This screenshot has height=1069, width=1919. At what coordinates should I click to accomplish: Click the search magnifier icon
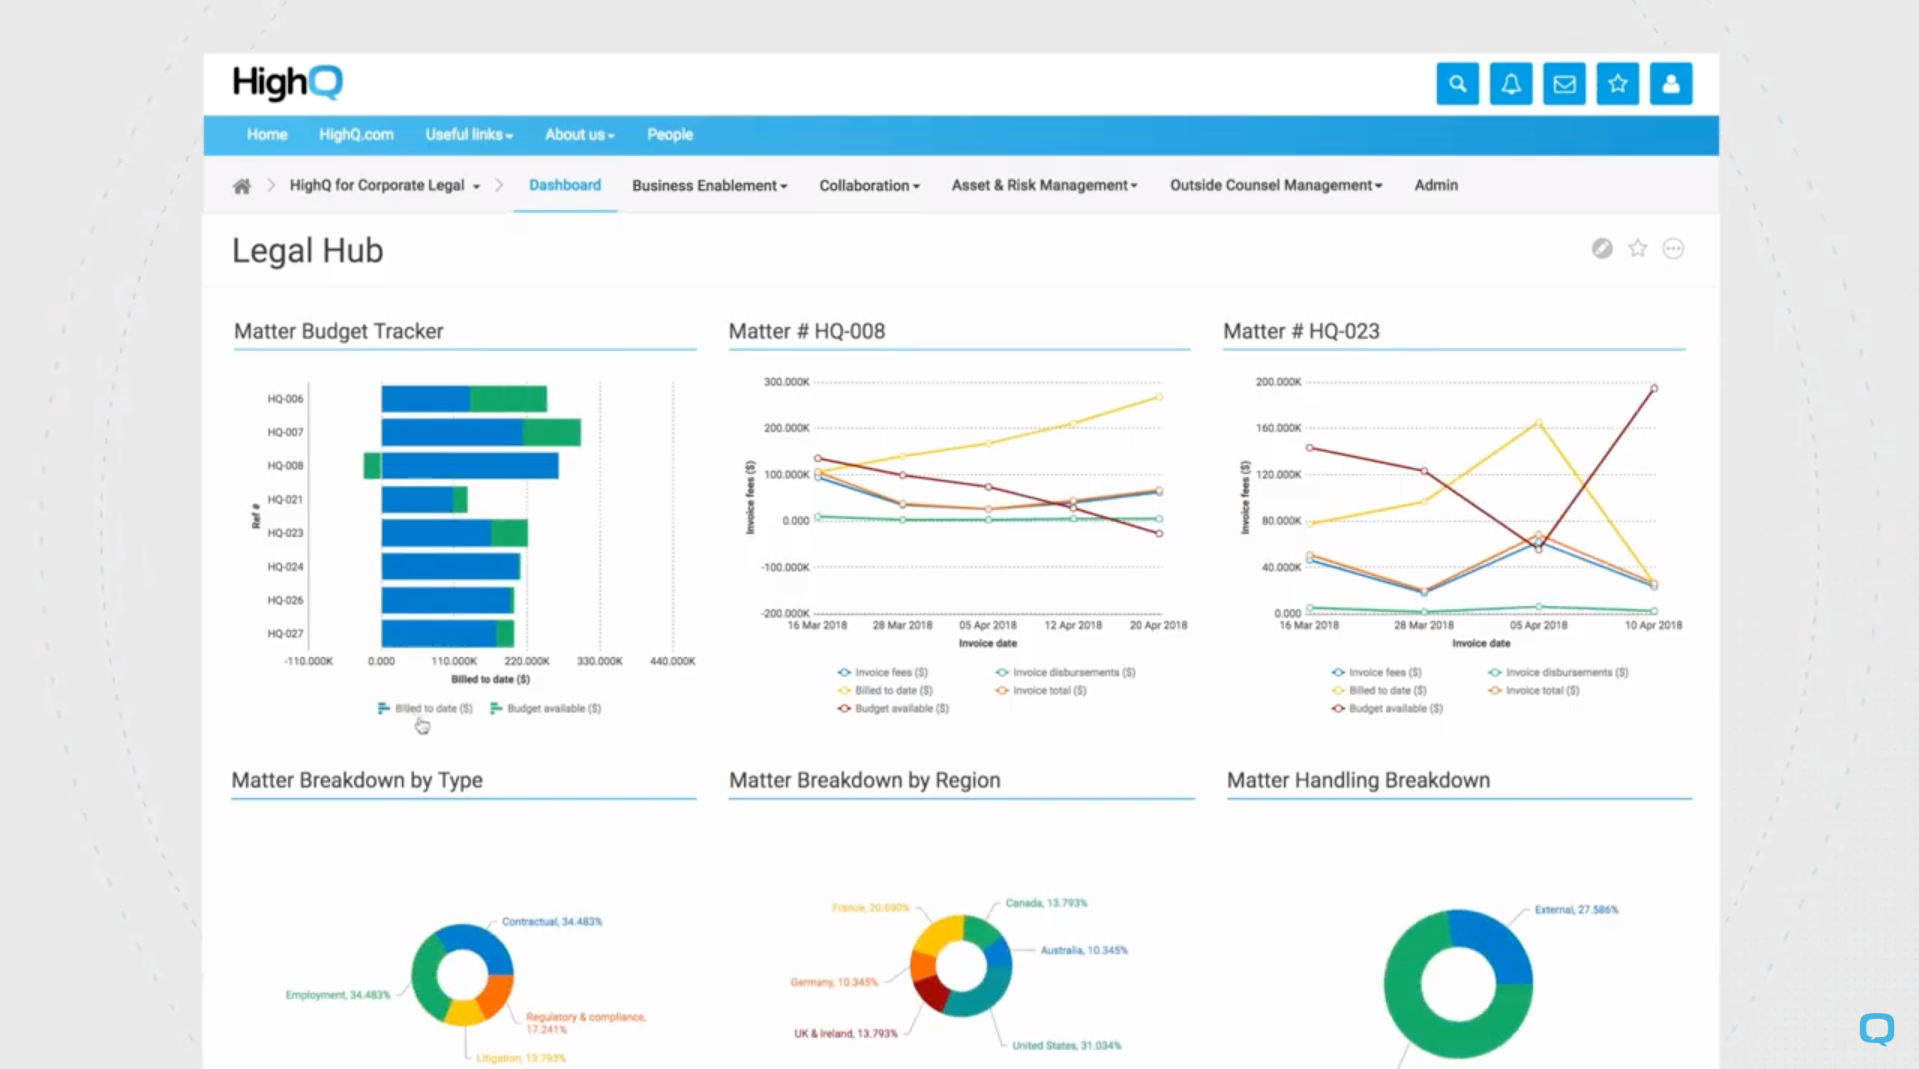coord(1457,84)
